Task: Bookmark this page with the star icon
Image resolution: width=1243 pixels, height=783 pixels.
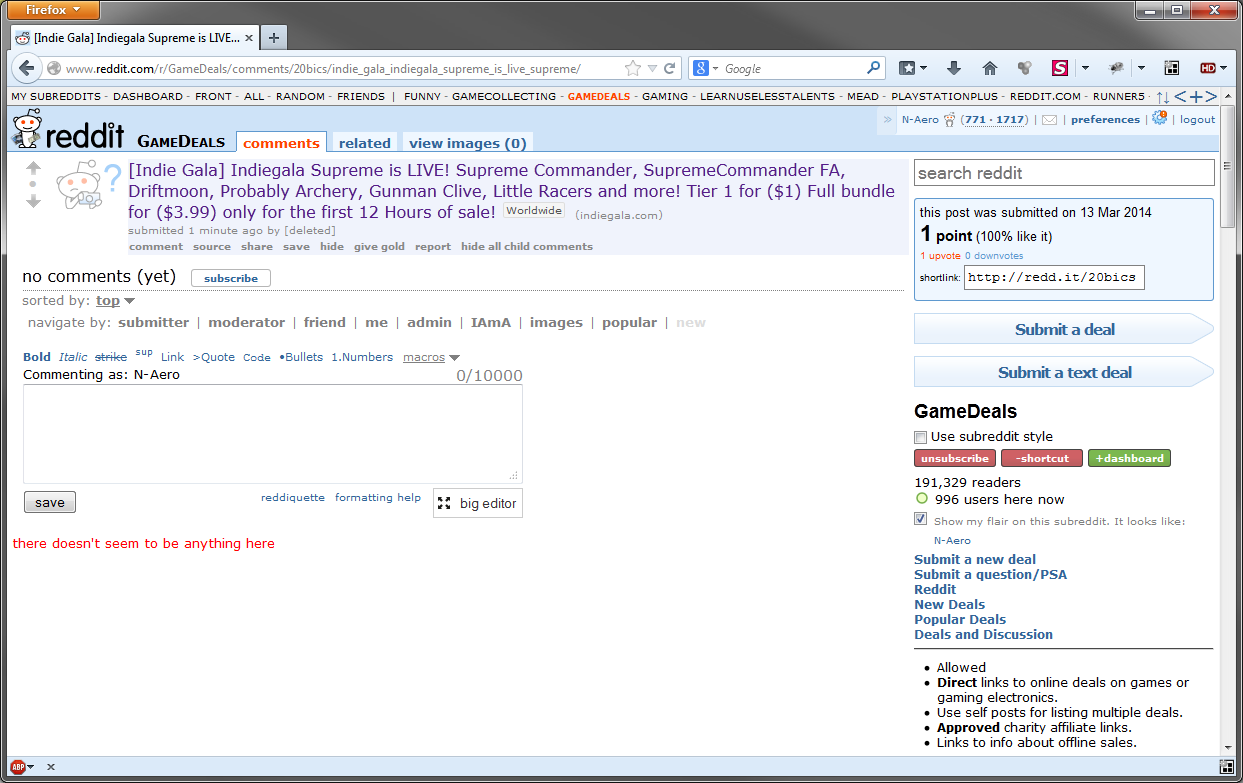Action: [x=632, y=68]
